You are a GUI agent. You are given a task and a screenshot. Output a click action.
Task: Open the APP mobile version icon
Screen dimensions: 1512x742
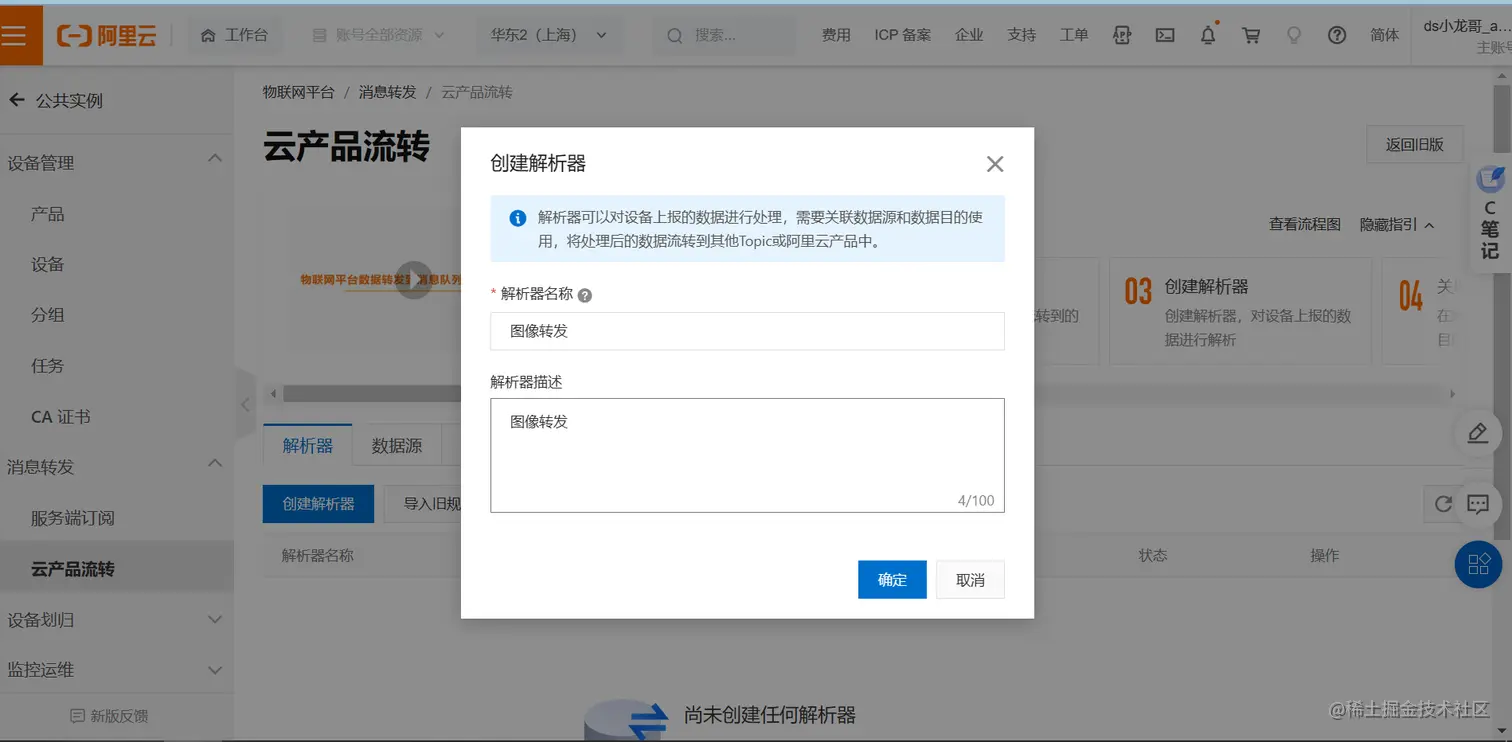(1121, 34)
